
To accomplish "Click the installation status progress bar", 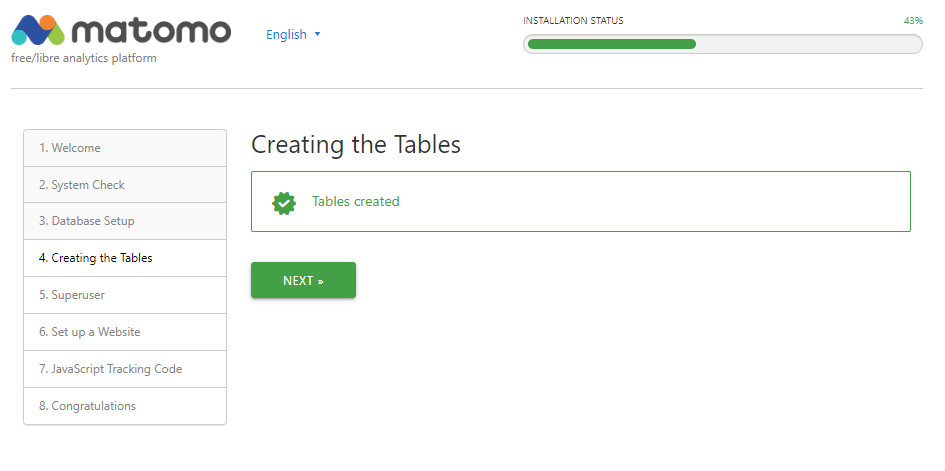I will pos(722,44).
